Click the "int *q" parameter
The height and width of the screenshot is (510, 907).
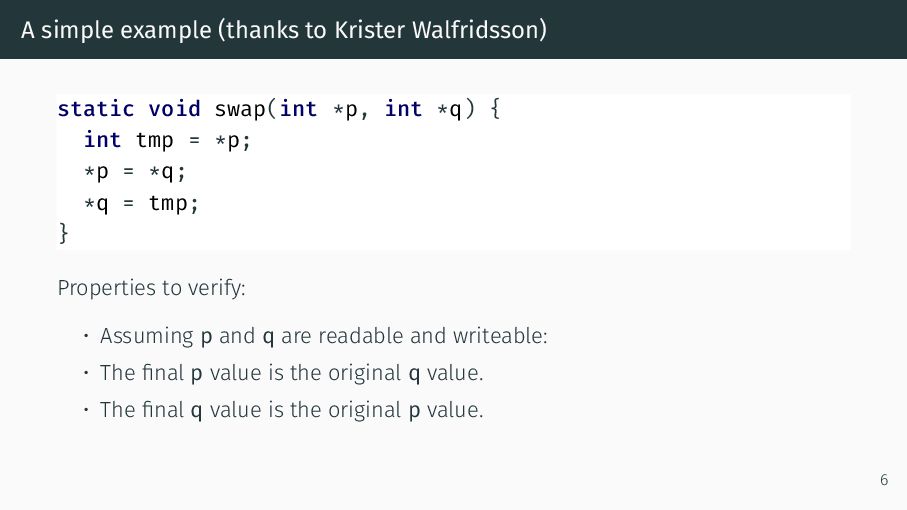click(423, 109)
